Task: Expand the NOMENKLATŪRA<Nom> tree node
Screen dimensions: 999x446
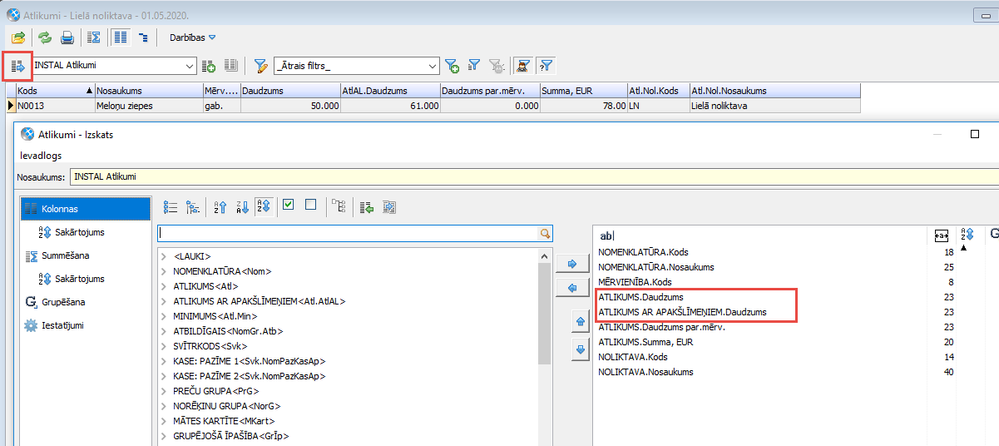Action: [x=163, y=271]
